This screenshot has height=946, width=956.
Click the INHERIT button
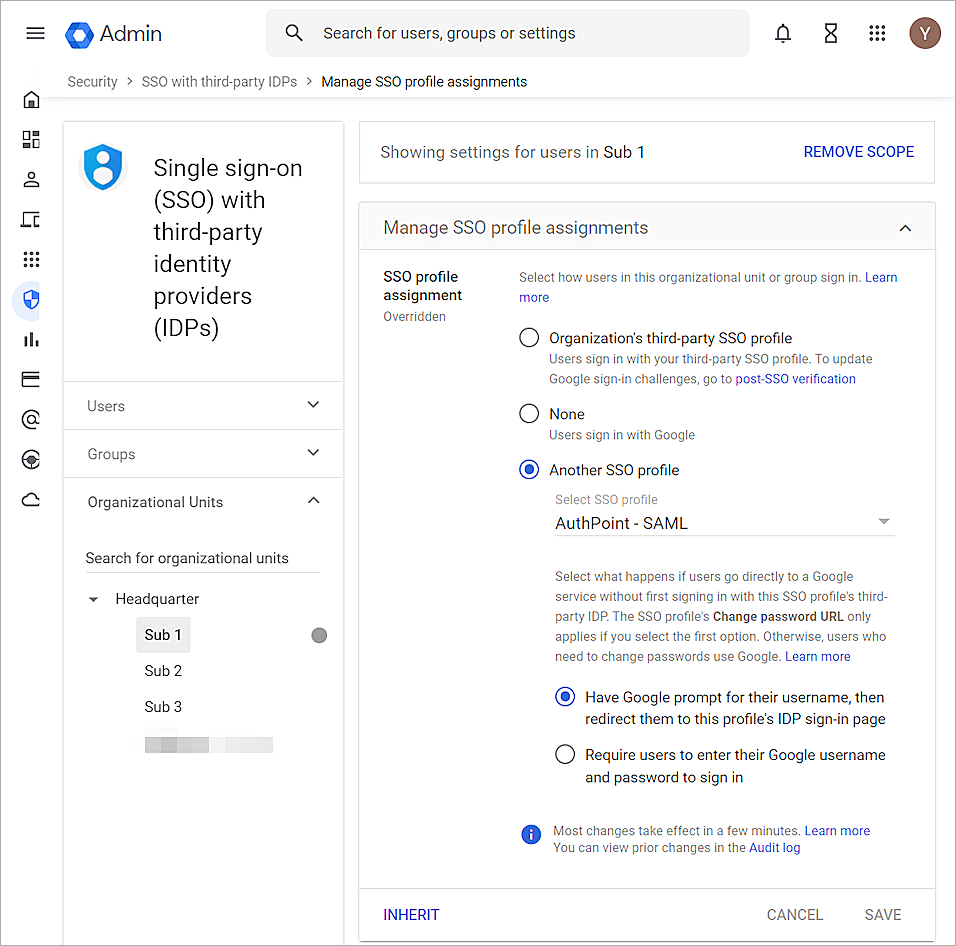411,914
